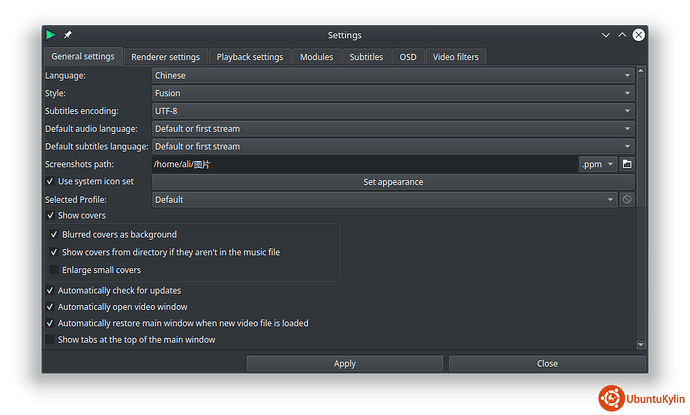Open the OSD tab

408,57
